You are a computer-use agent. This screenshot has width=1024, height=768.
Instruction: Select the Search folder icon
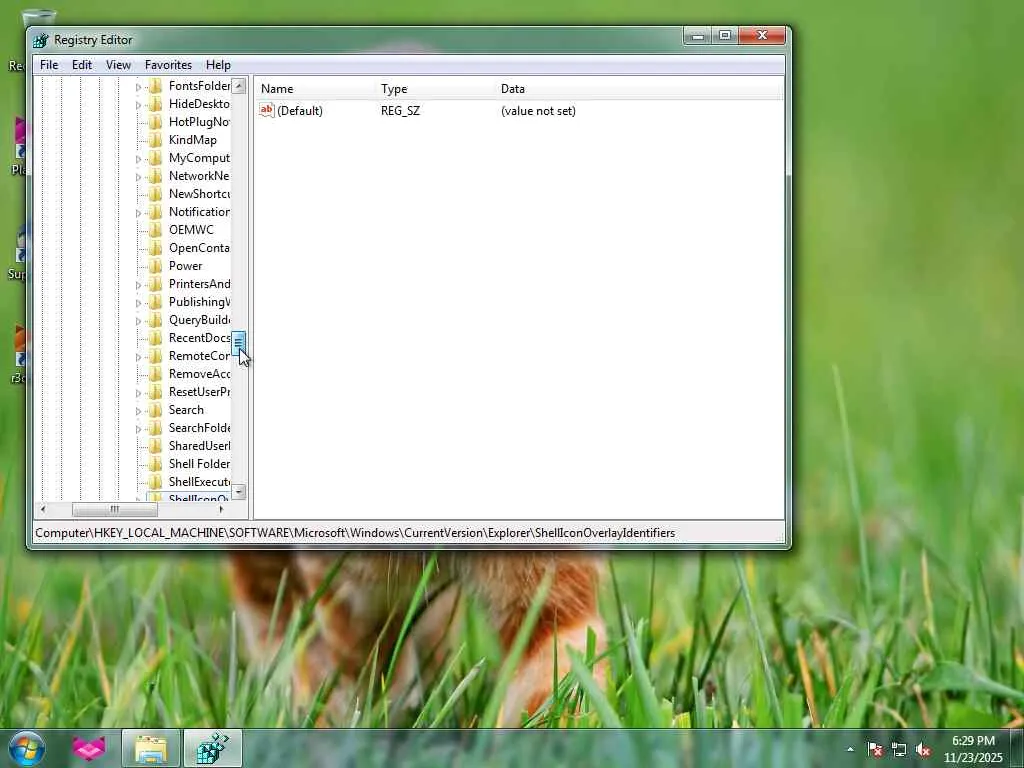(155, 409)
